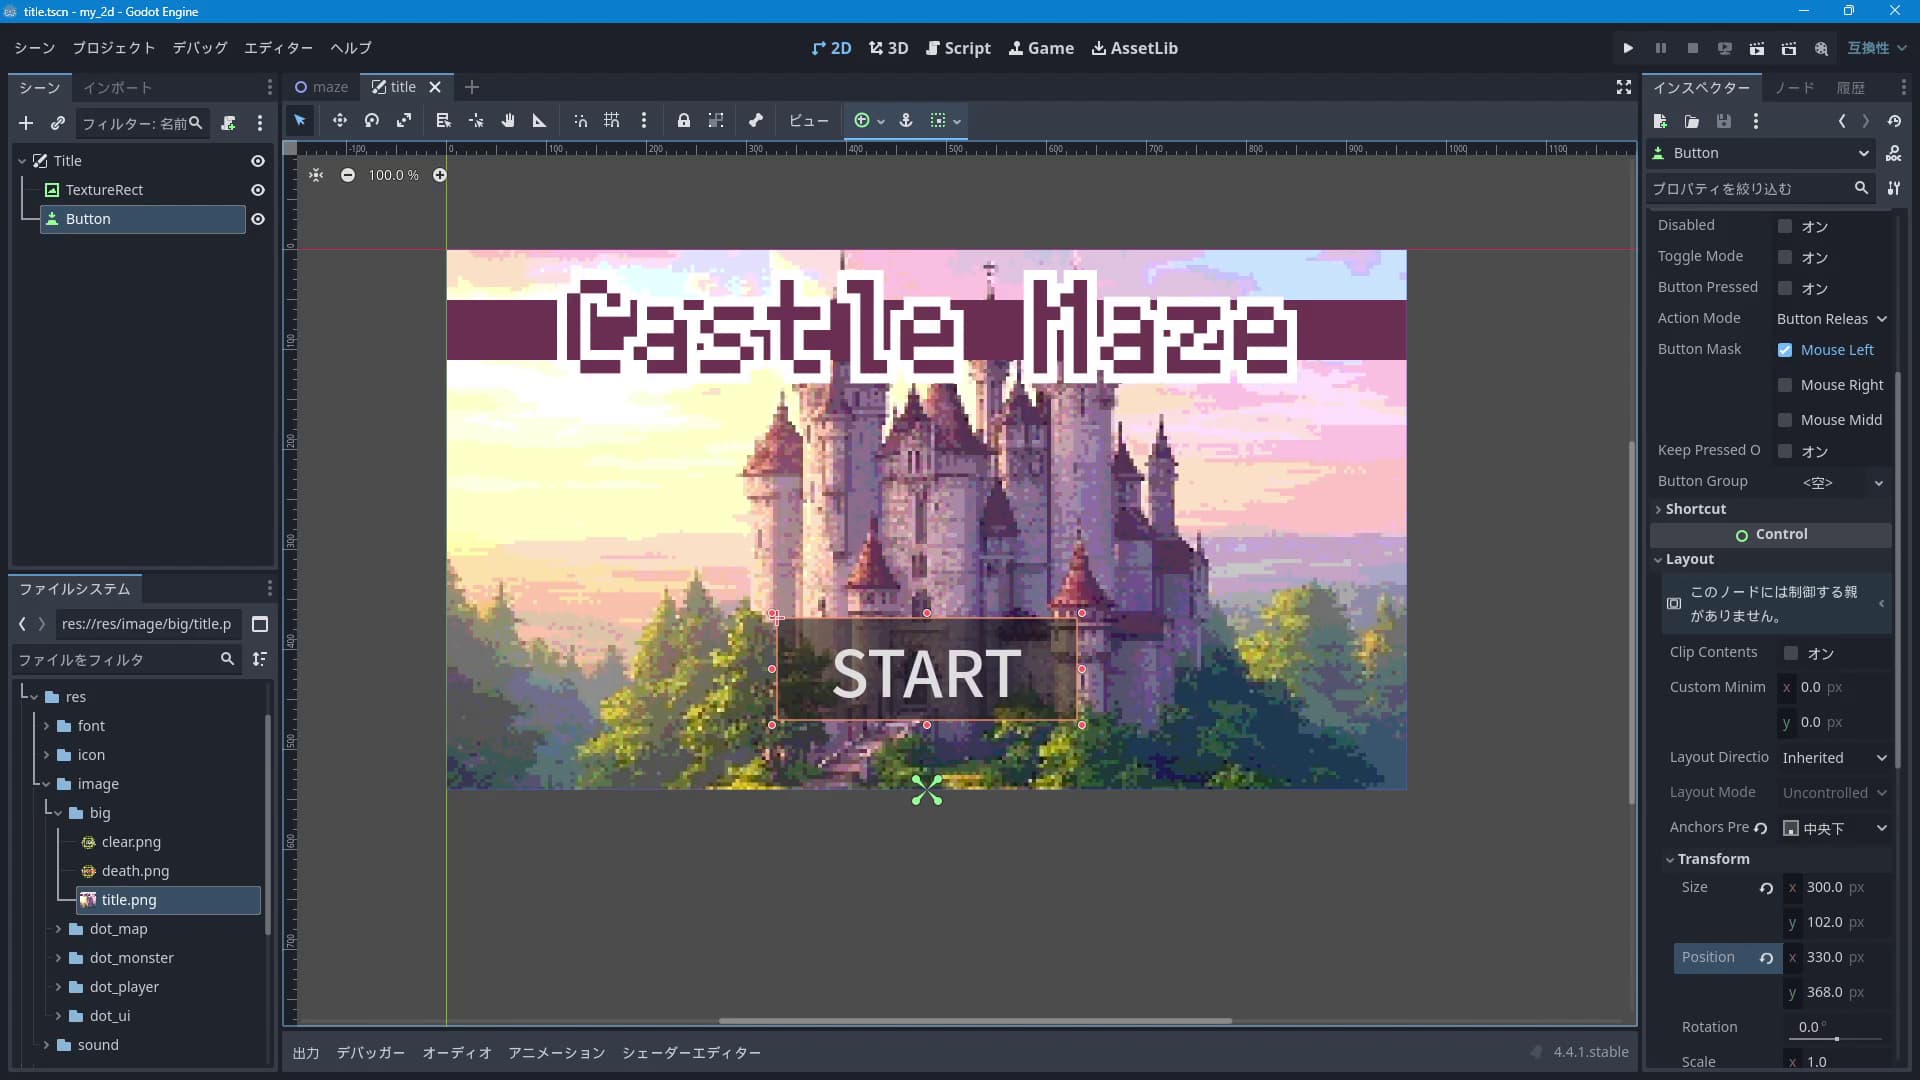This screenshot has height=1080, width=1920.
Task: Open the Action Mode dropdown
Action: click(x=1832, y=319)
